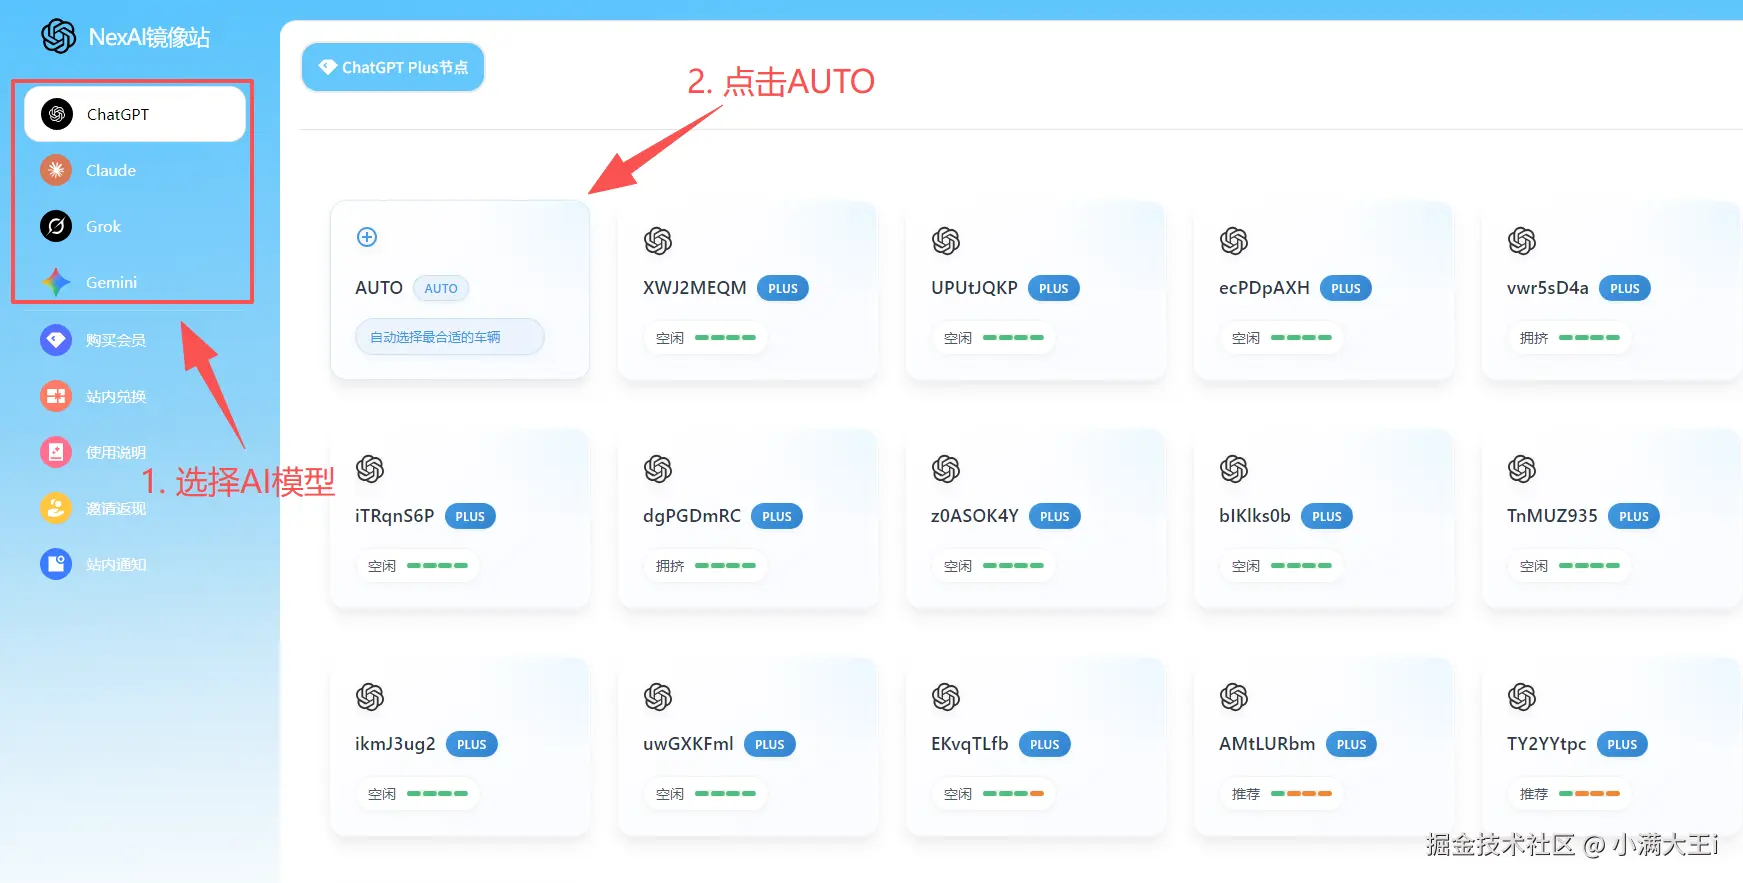Image resolution: width=1743 pixels, height=883 pixels.
Task: Click the load bars on EKvqTLfb card
Action: coord(1013,794)
